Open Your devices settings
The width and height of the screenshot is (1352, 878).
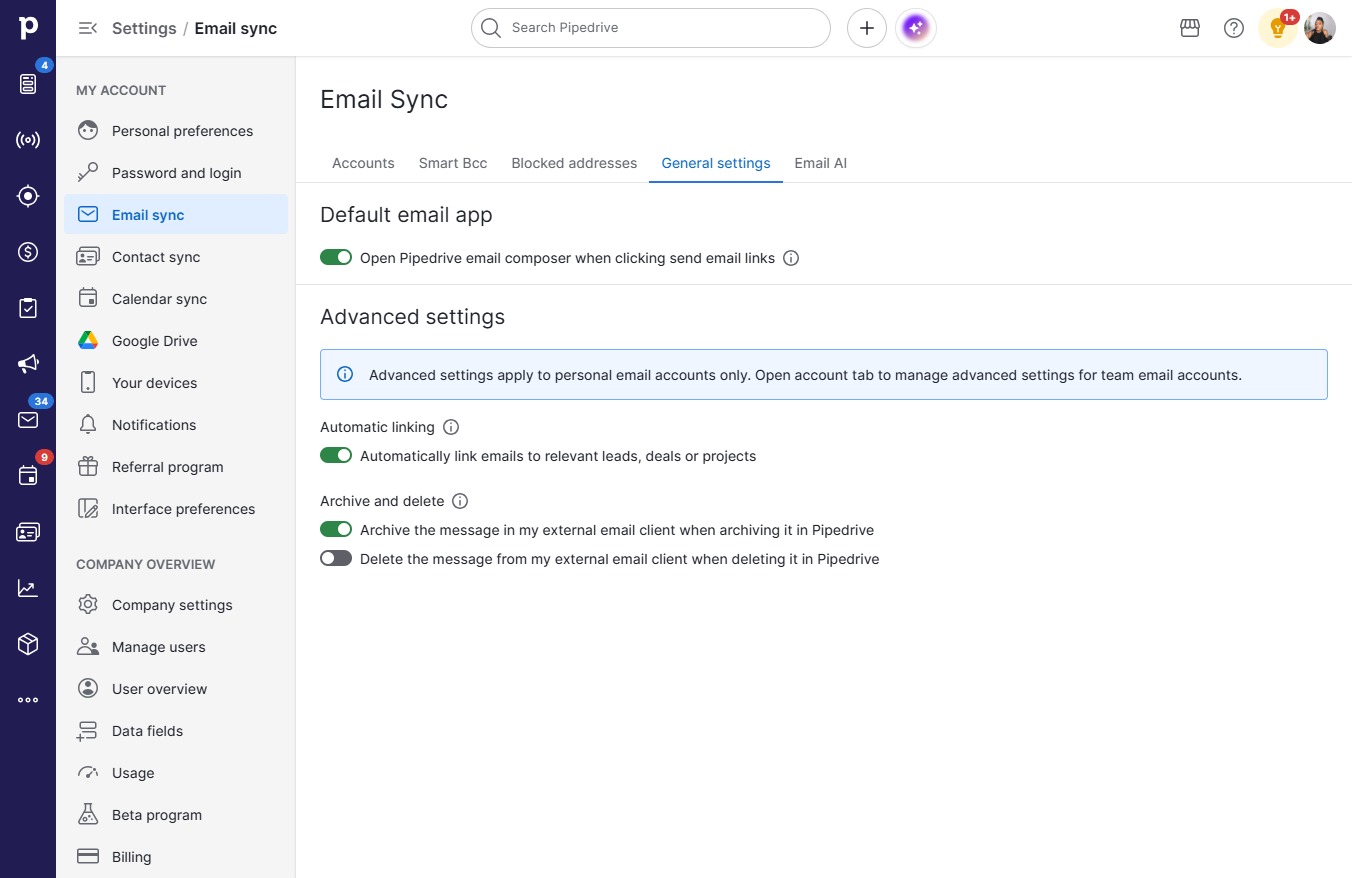point(176,383)
